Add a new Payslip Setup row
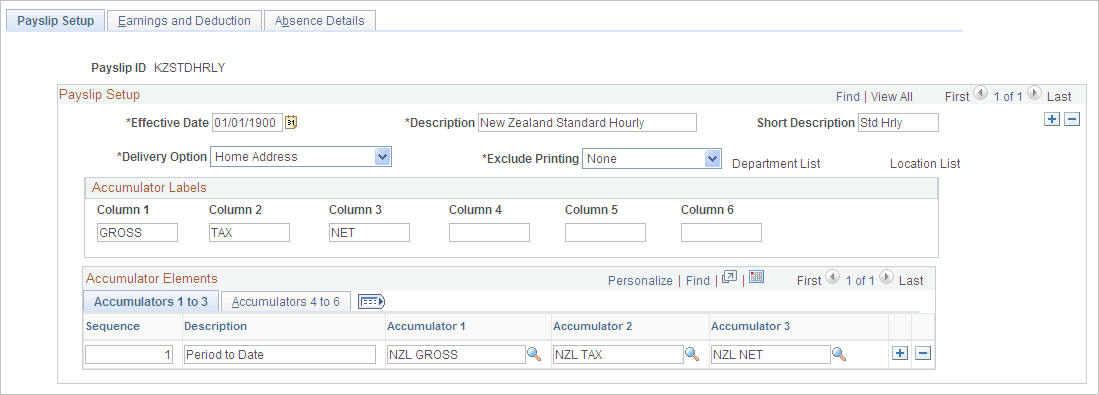The height and width of the screenshot is (395, 1099). (x=1051, y=119)
